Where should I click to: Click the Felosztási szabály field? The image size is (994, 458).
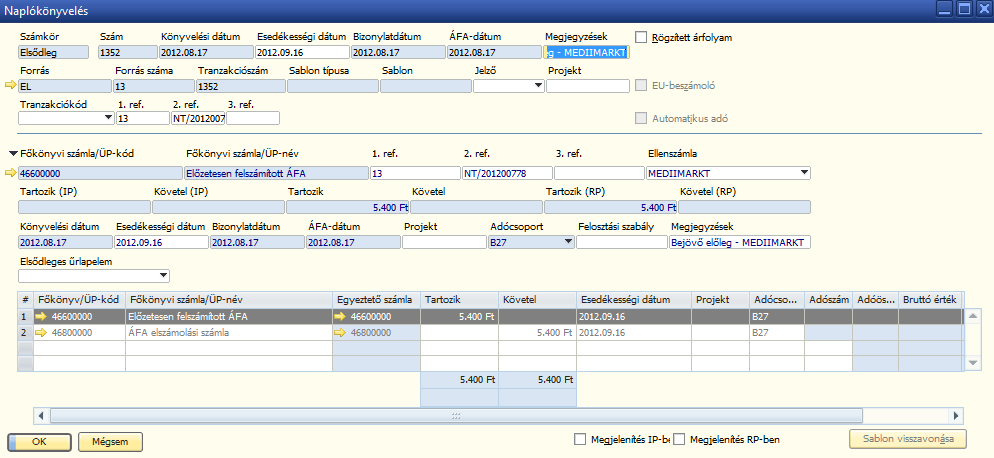622,242
